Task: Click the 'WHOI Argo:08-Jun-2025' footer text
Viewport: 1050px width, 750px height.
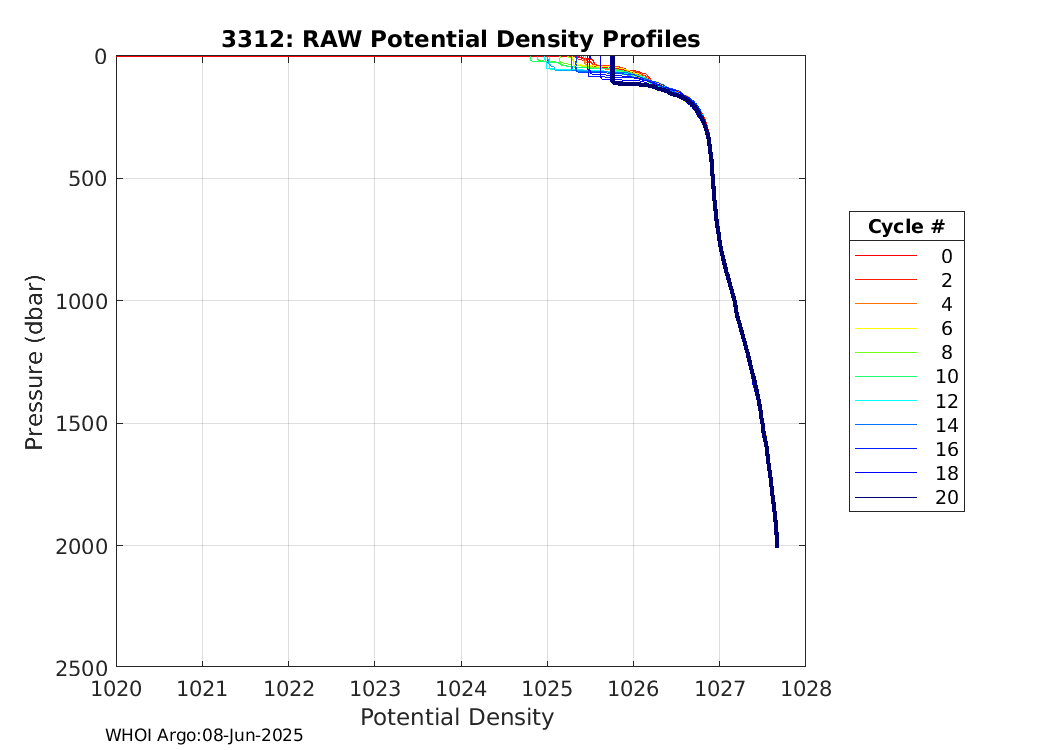Action: click(x=204, y=735)
